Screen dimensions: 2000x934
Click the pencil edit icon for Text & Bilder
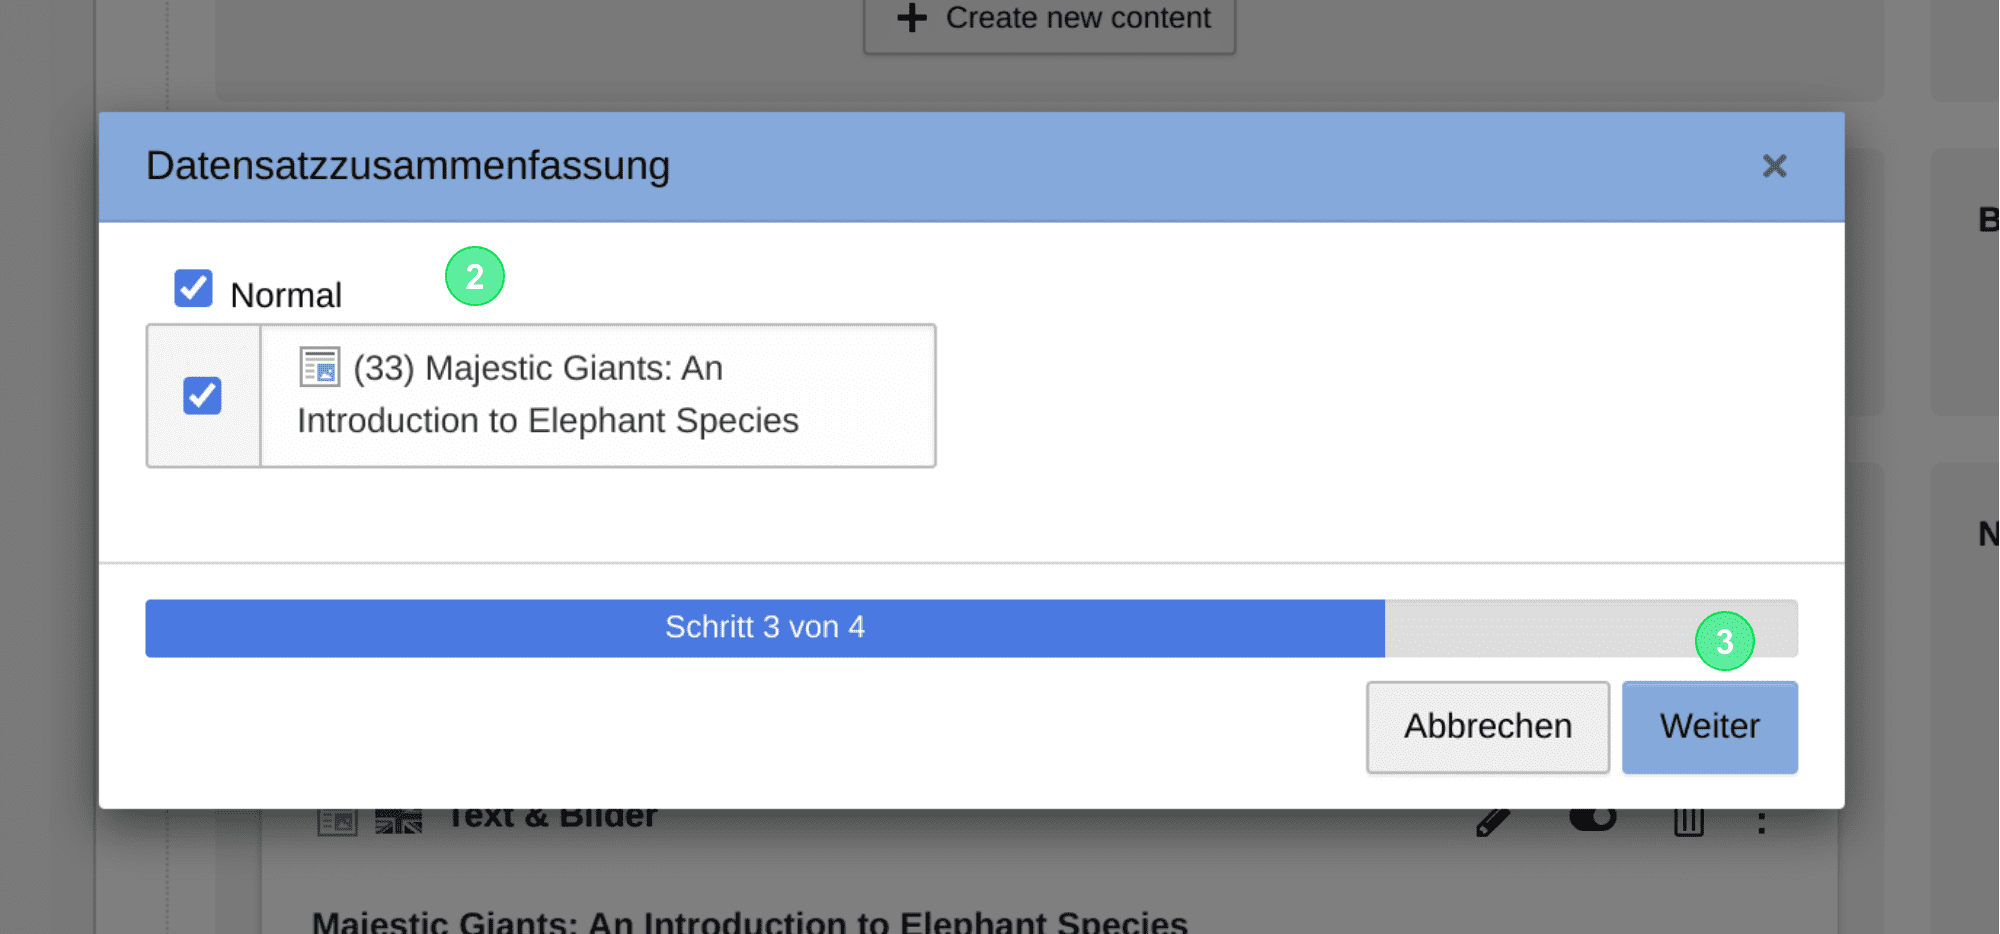[x=1493, y=822]
